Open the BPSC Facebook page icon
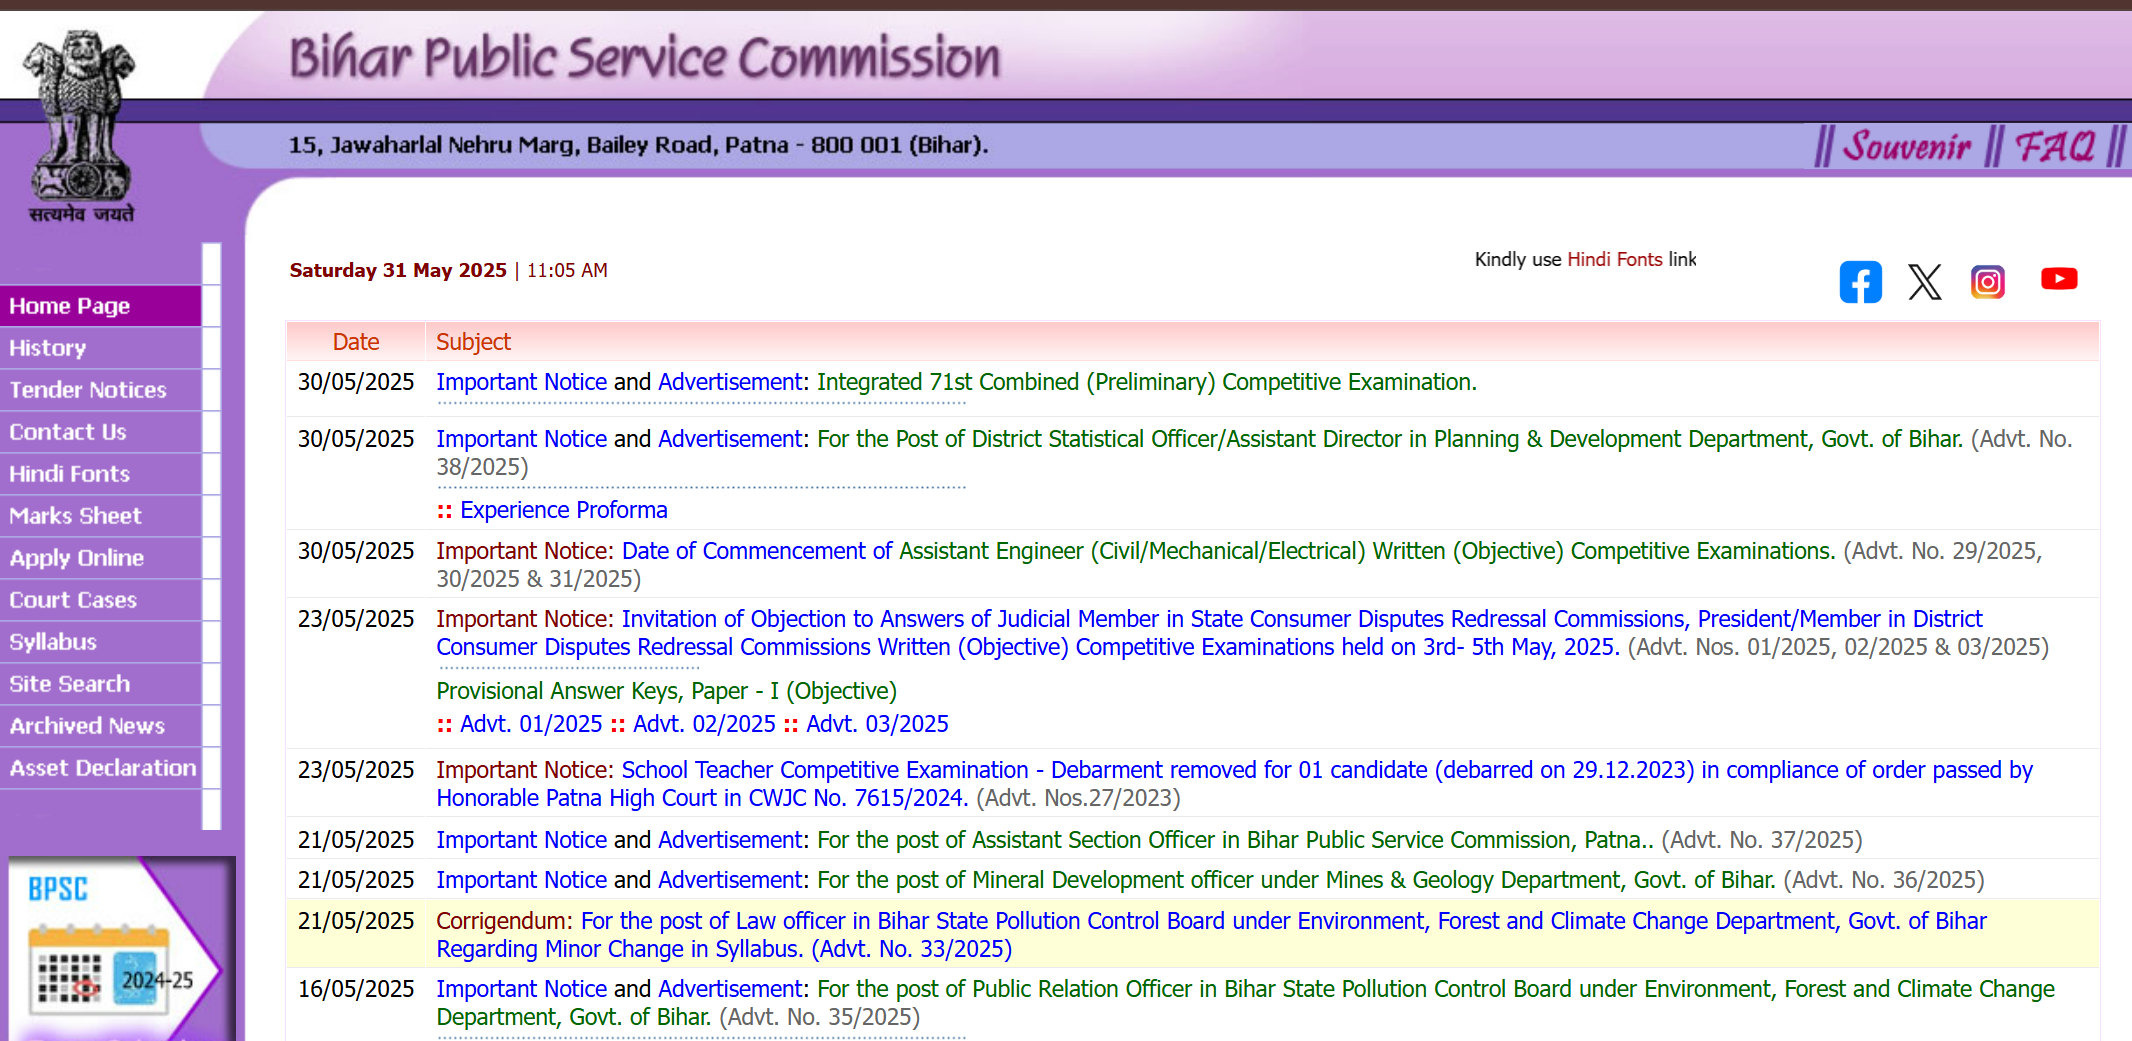The height and width of the screenshot is (1041, 2132). (x=1860, y=282)
